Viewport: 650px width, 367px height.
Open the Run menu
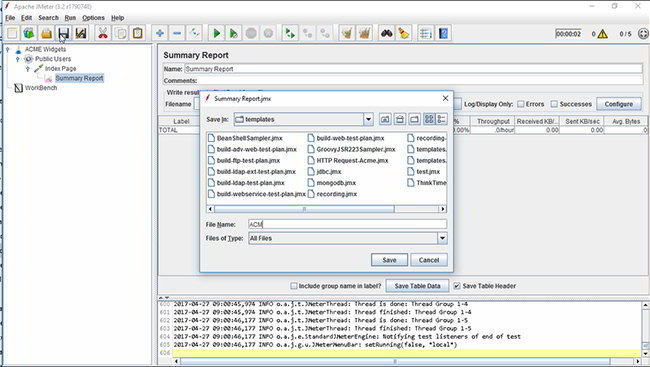[x=70, y=18]
